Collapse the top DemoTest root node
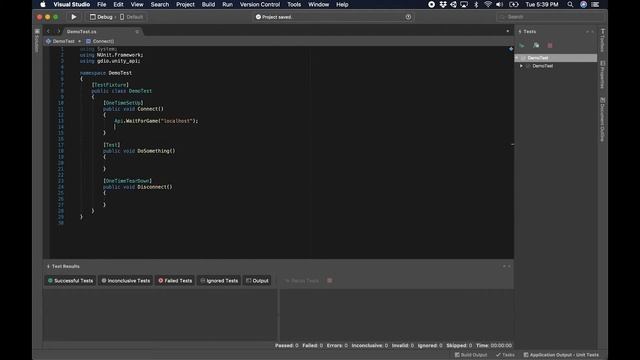640x360 pixels. click(517, 58)
